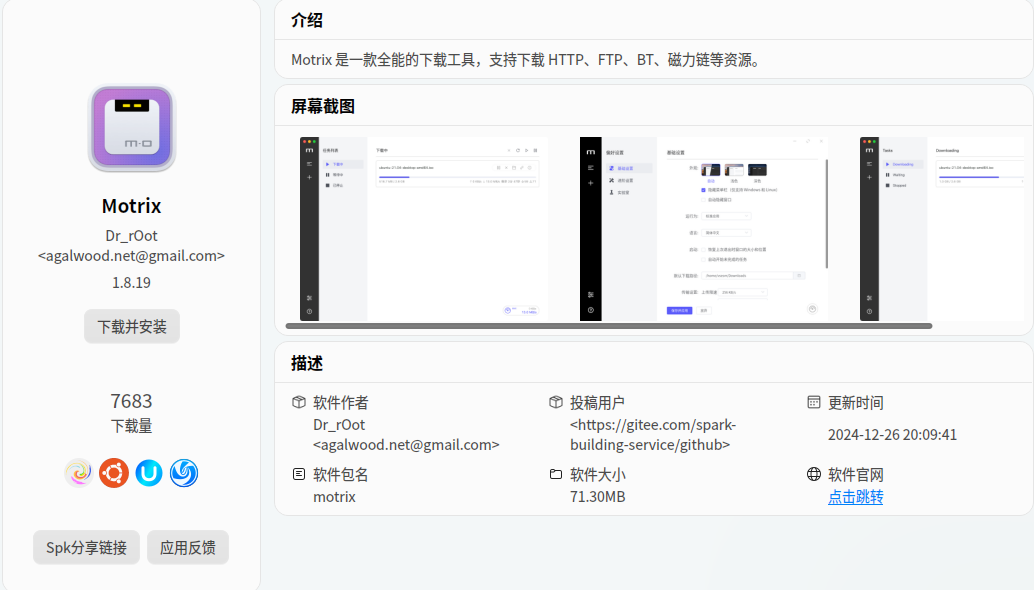Click the 屏幕截图 section heading

(323, 106)
